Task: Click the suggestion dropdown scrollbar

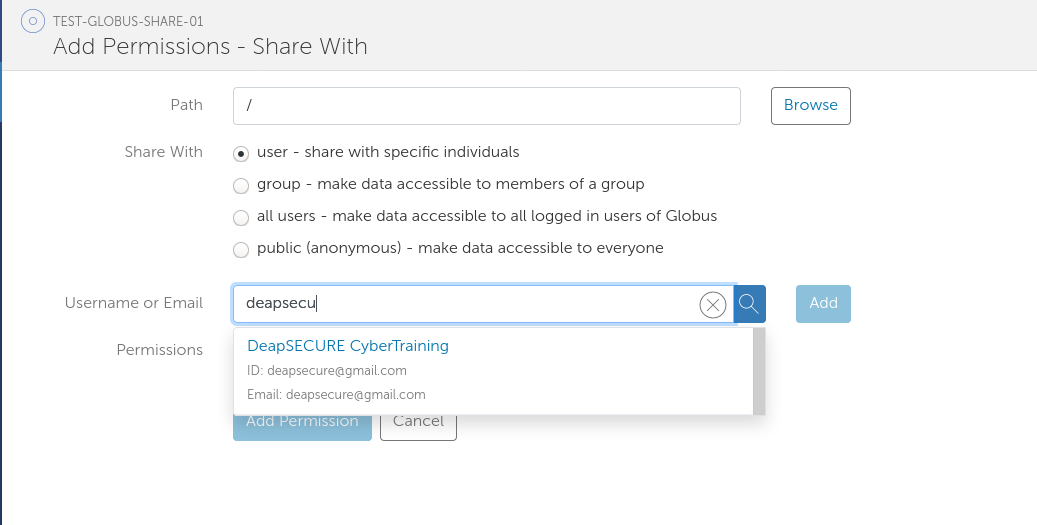Action: pos(759,371)
